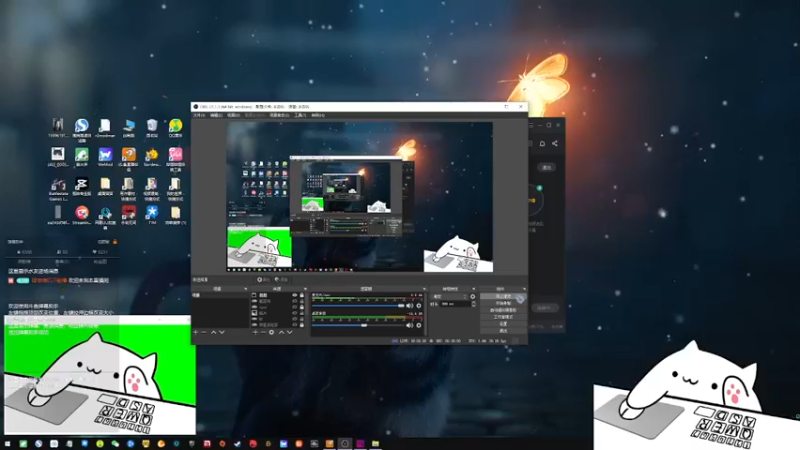800x450 pixels.
Task: Toggle eye of fourth image source row
Action: pyautogui.click(x=295, y=313)
